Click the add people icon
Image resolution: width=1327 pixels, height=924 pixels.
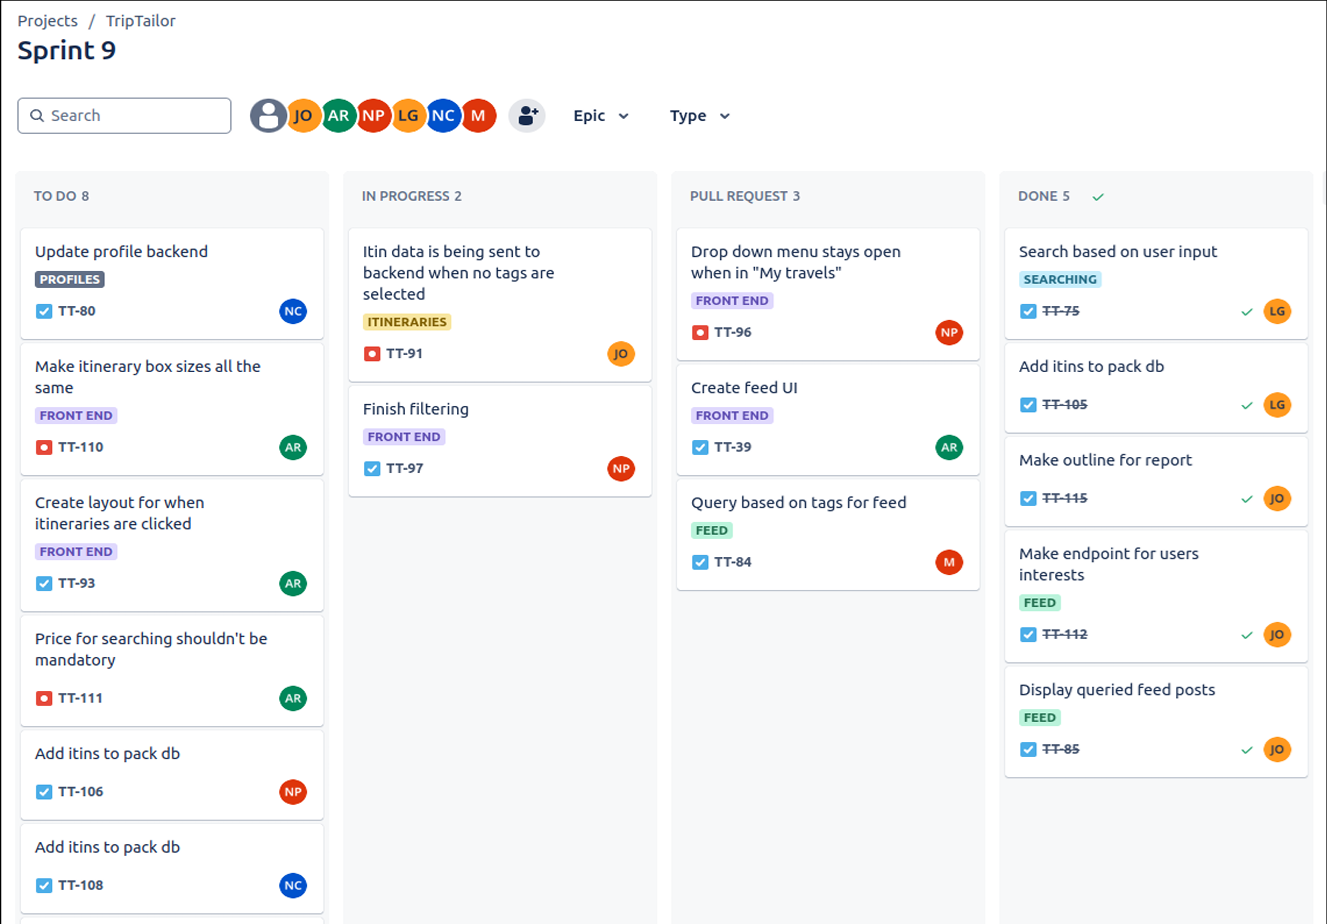click(527, 116)
